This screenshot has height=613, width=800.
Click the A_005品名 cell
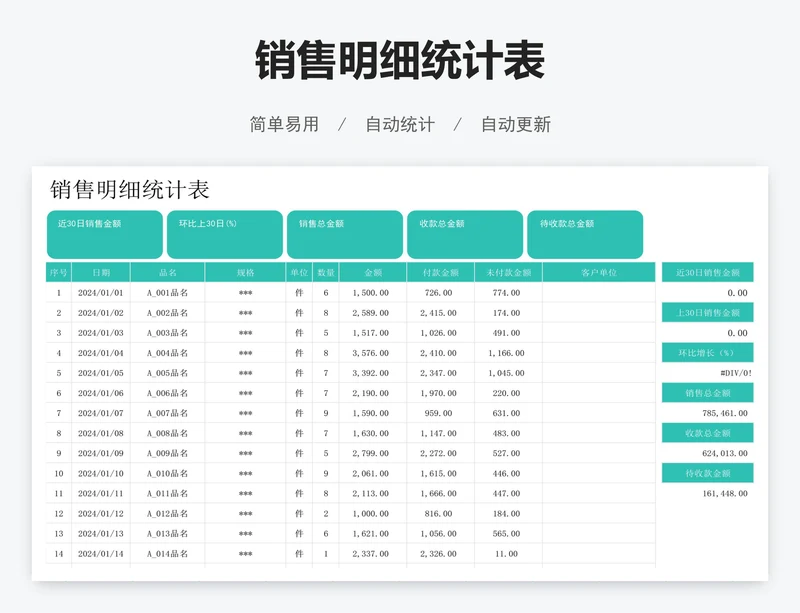pos(168,373)
